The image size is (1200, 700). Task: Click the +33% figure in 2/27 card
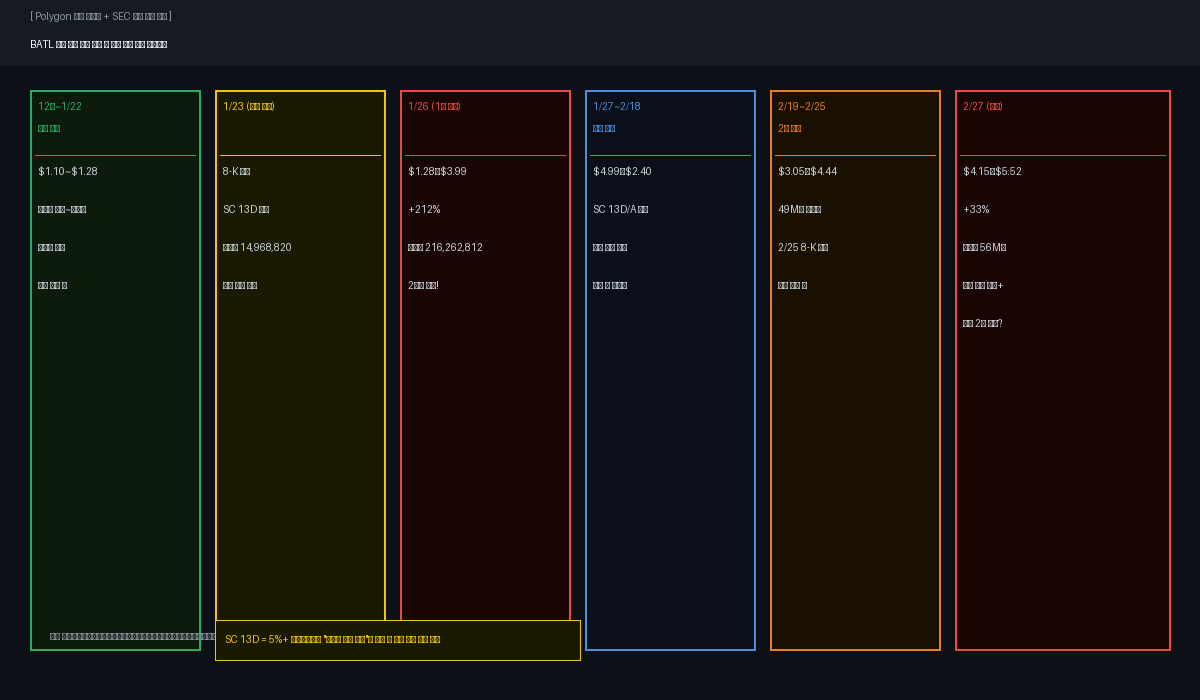click(x=976, y=210)
